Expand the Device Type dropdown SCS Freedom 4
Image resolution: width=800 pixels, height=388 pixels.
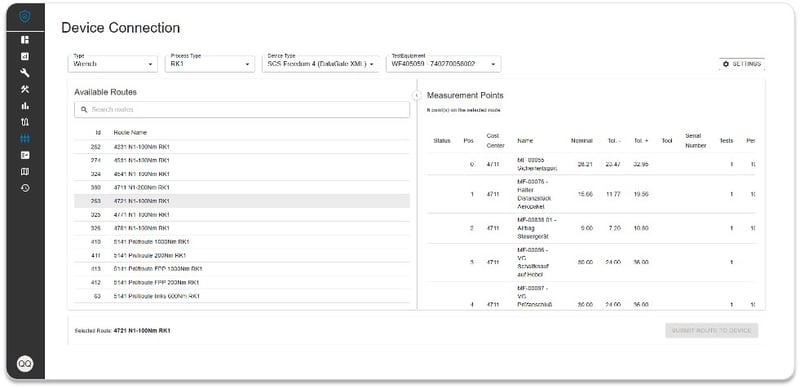(x=320, y=63)
